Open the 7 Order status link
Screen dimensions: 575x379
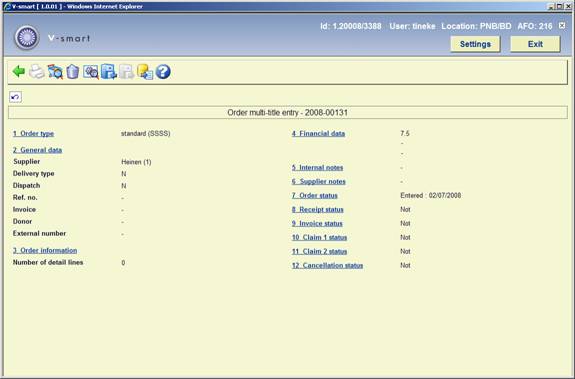pos(315,195)
